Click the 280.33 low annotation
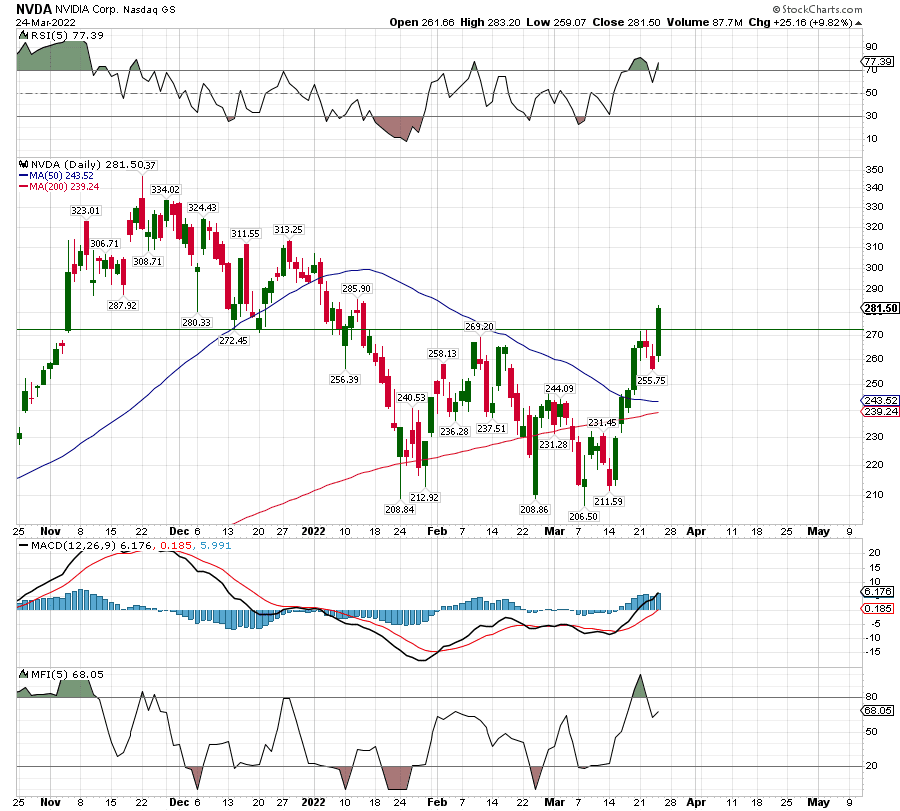Screen dimensions: 900x811 pyautogui.click(x=197, y=323)
